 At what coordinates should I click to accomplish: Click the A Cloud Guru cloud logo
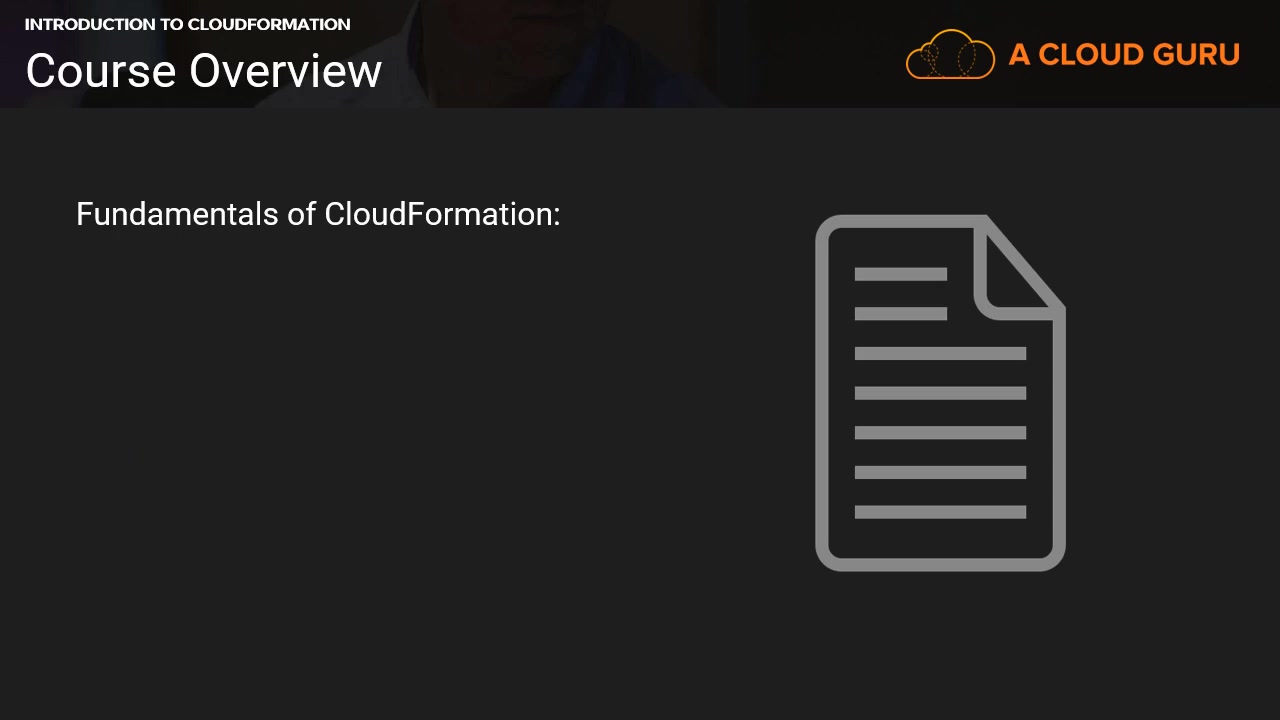[950, 54]
